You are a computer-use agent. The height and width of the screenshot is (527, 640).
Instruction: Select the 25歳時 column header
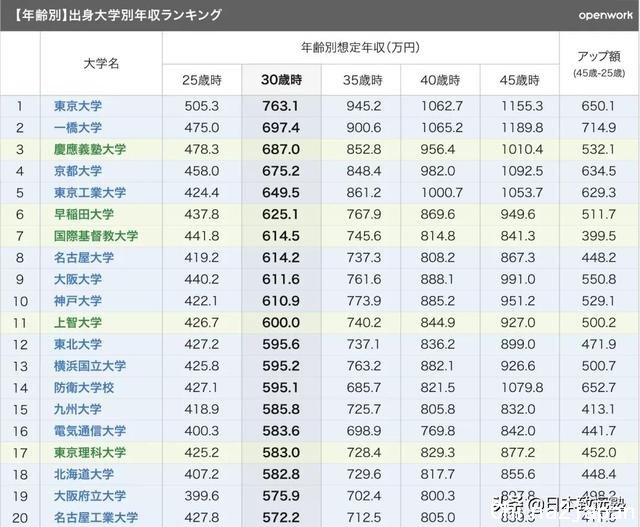tap(202, 80)
